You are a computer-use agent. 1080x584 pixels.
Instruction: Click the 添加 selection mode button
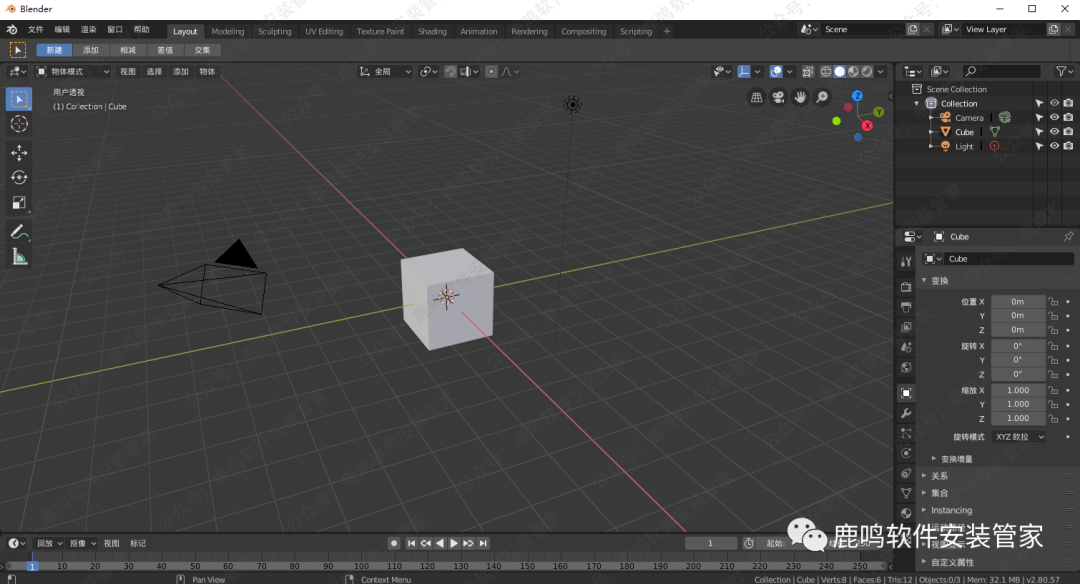91,50
